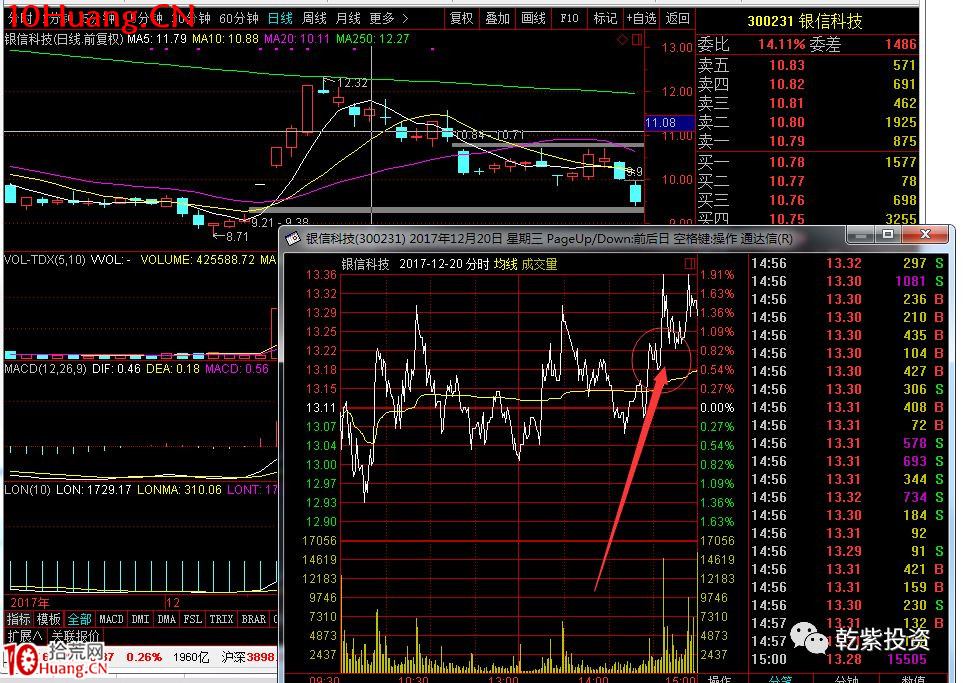
Task: Expand the 更多 period options
Action: [x=389, y=18]
